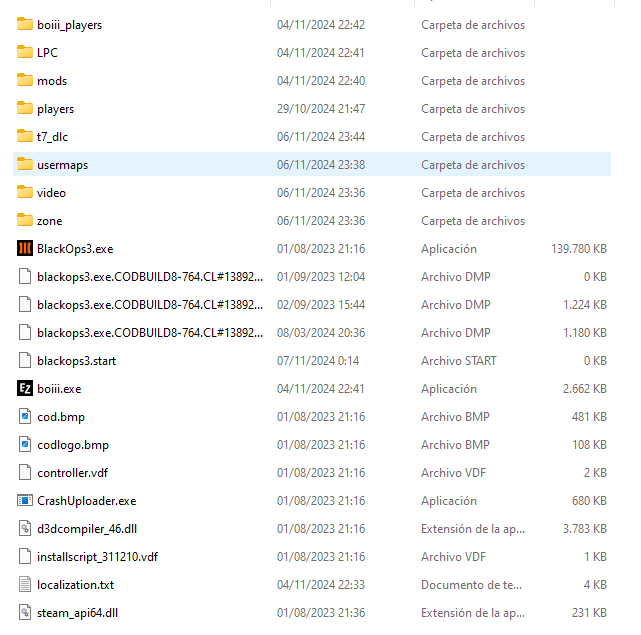The image size is (641, 635).
Task: Select the DMP file icon dated 02/09/2023
Action: [x=25, y=305]
